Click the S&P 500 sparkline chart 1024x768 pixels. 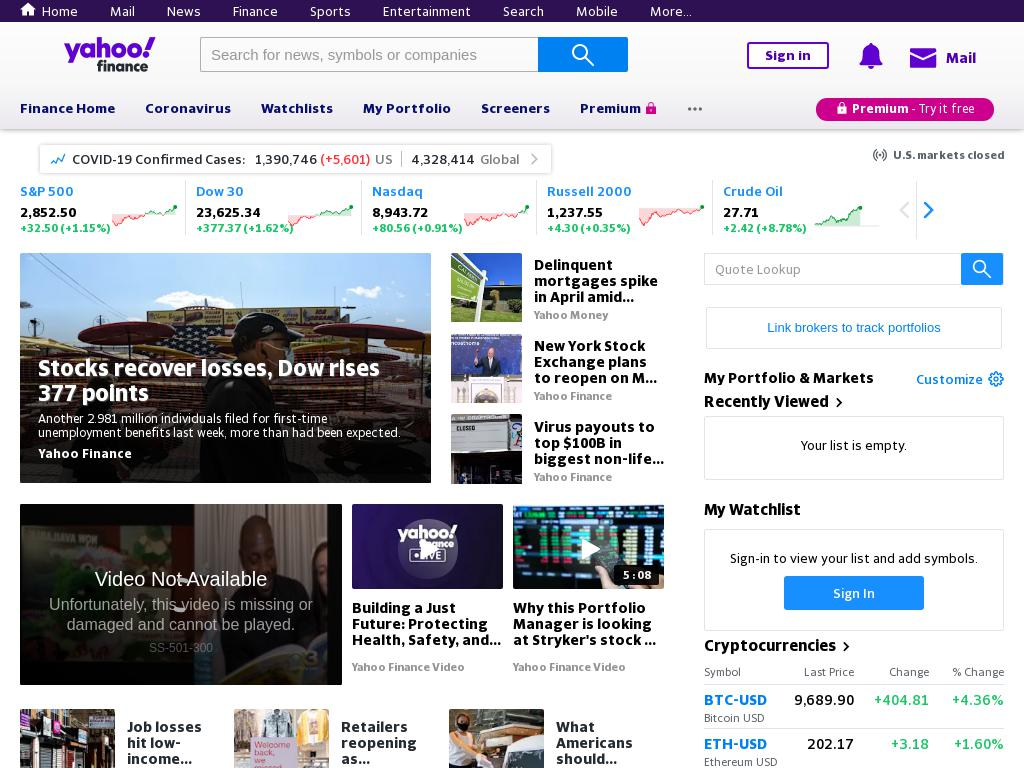(x=145, y=215)
